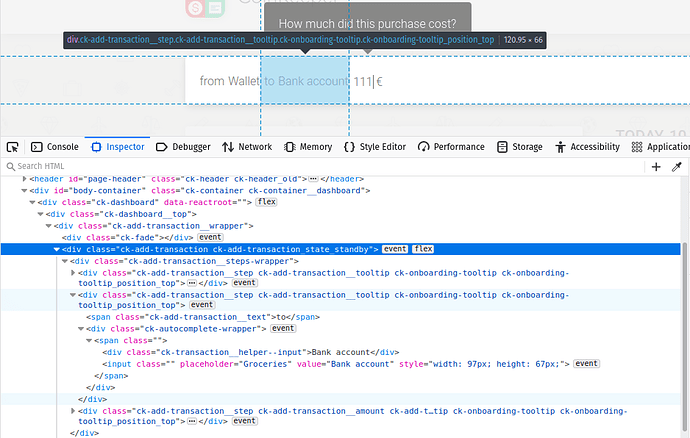The image size is (690, 438).
Task: Activate the element picker tool
Action: click(13, 147)
